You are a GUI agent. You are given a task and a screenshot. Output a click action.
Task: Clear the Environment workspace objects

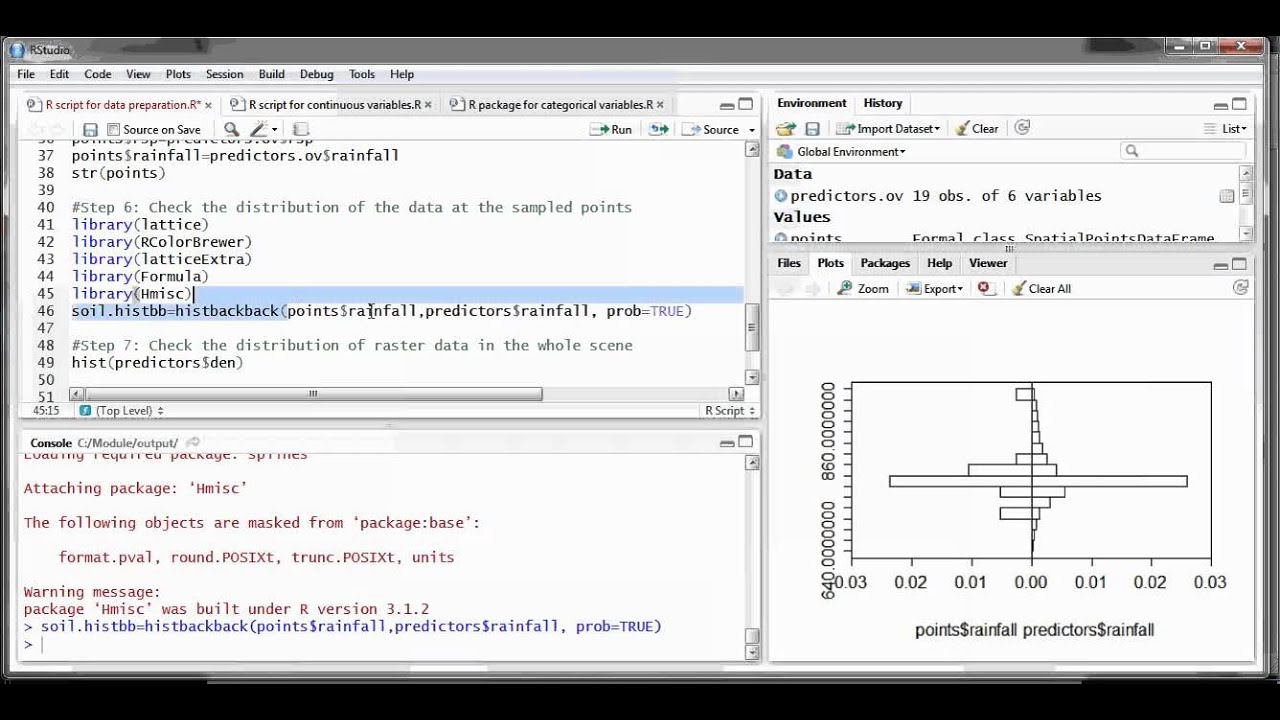976,128
